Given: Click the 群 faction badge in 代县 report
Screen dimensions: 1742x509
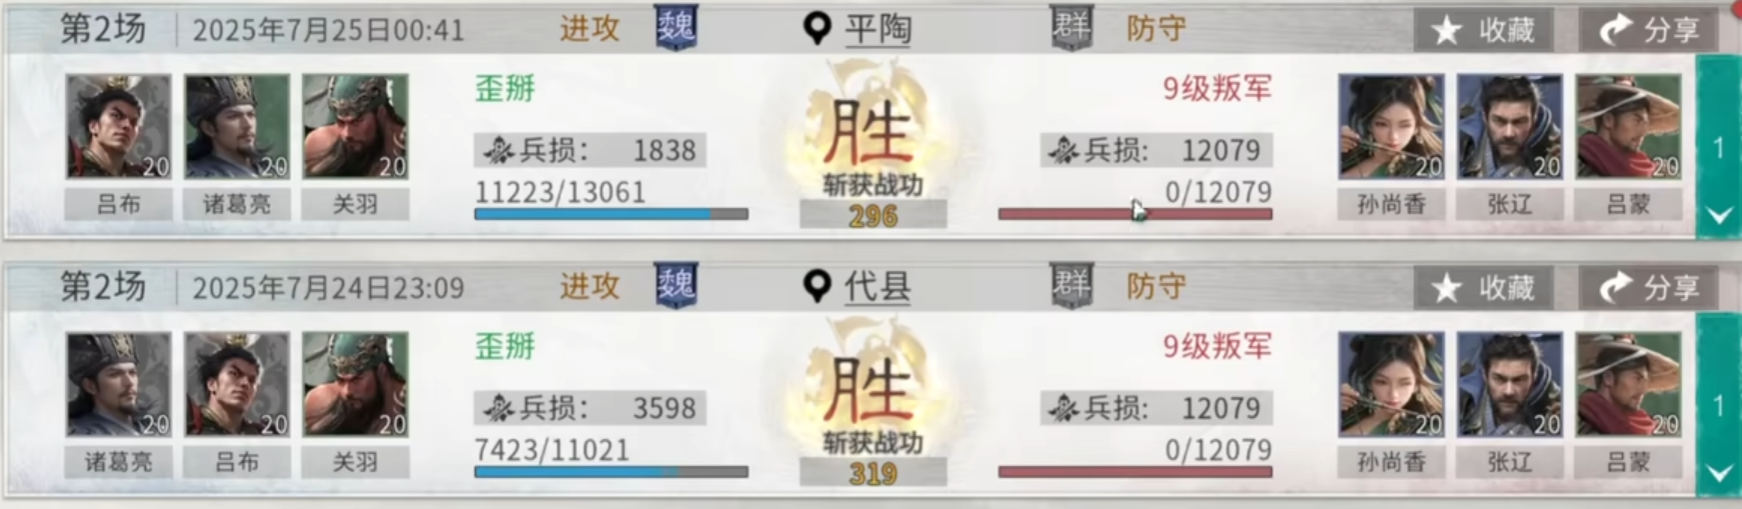Looking at the screenshot, I should click(1072, 285).
